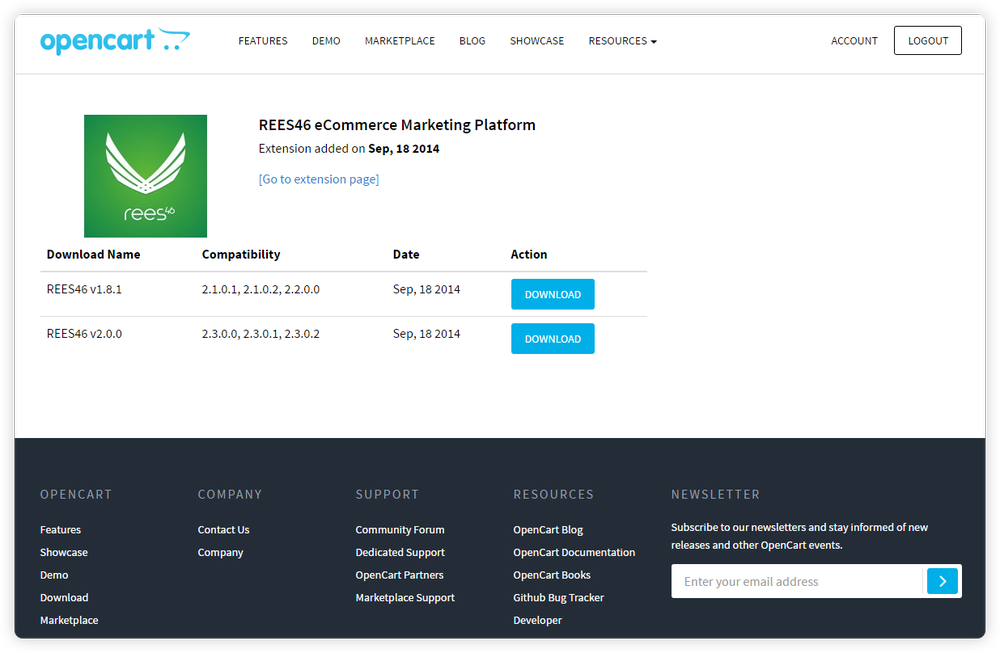Image resolution: width=1000 pixels, height=653 pixels.
Task: Click compatibility text 2.3.0.0, 2.3.0.1, 2.3.0.2
Action: click(261, 334)
